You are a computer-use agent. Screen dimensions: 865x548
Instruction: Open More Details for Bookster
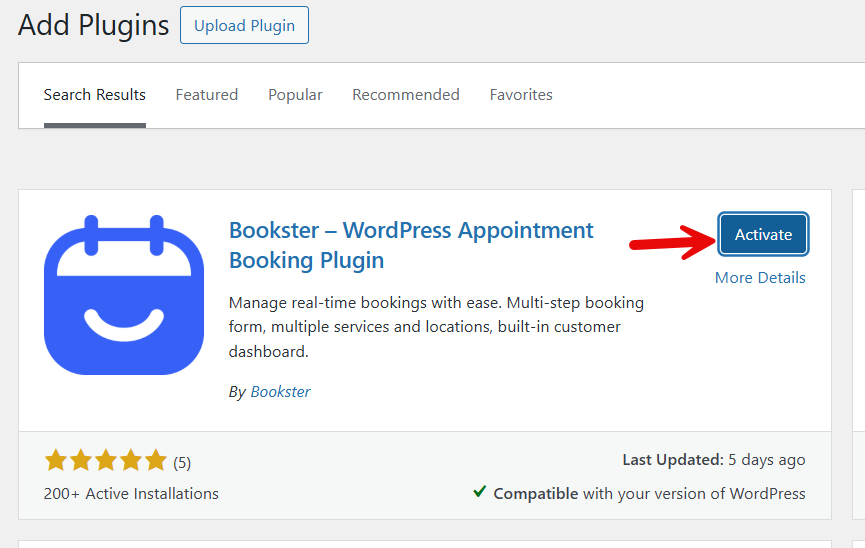point(760,278)
